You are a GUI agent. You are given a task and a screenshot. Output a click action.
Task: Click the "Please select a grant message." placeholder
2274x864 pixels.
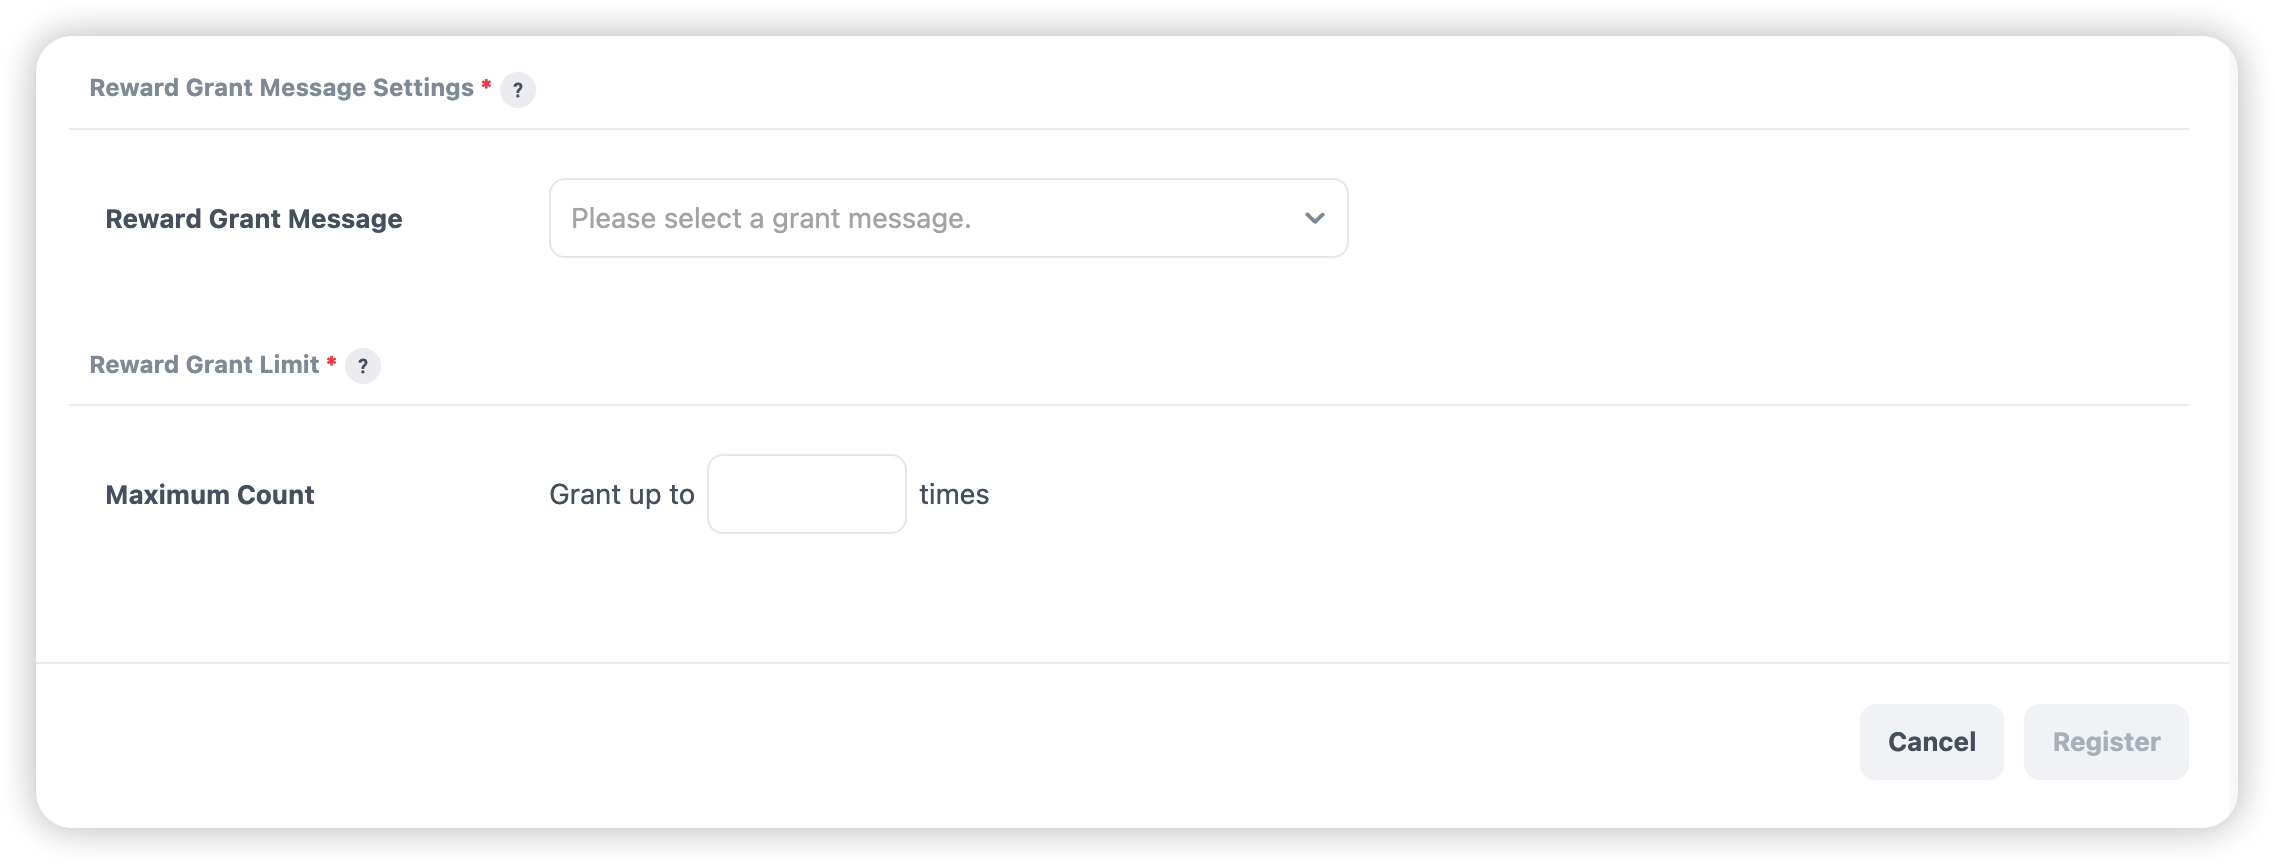(x=771, y=218)
